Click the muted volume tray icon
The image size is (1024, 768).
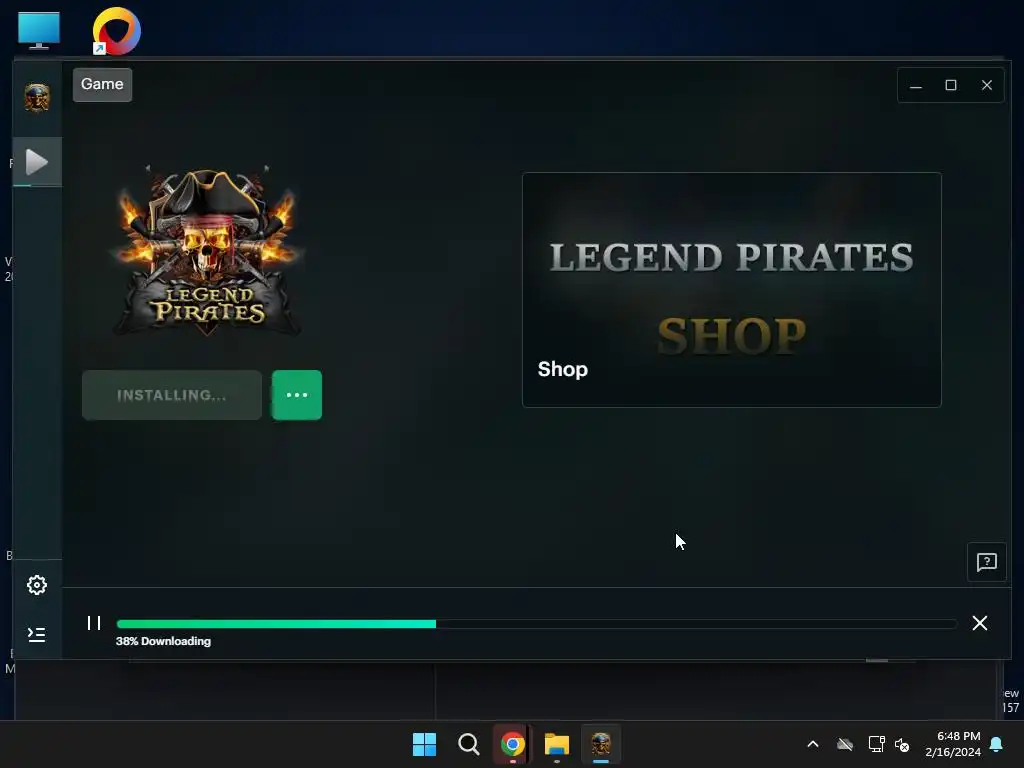(x=902, y=744)
